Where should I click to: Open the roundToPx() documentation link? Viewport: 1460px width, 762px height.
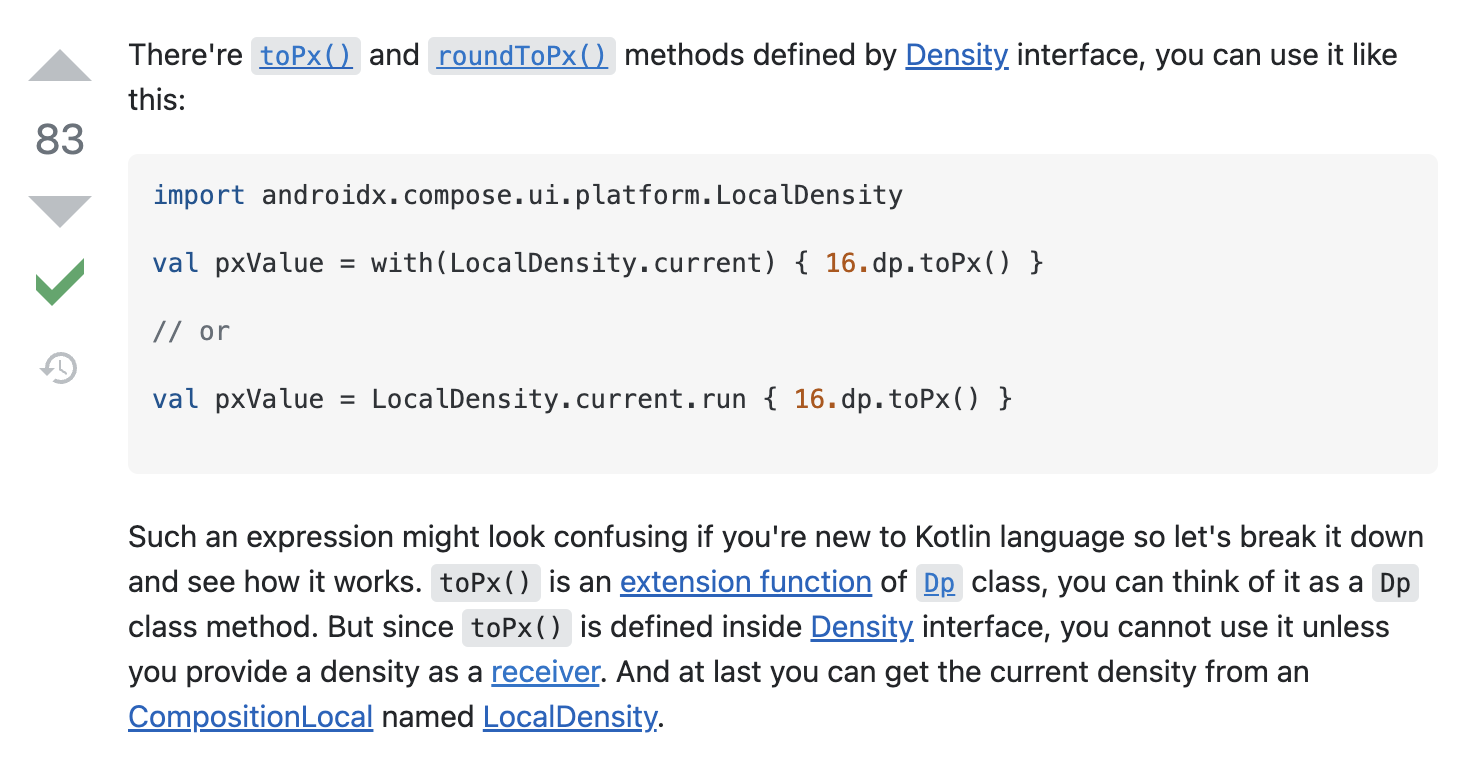point(522,55)
